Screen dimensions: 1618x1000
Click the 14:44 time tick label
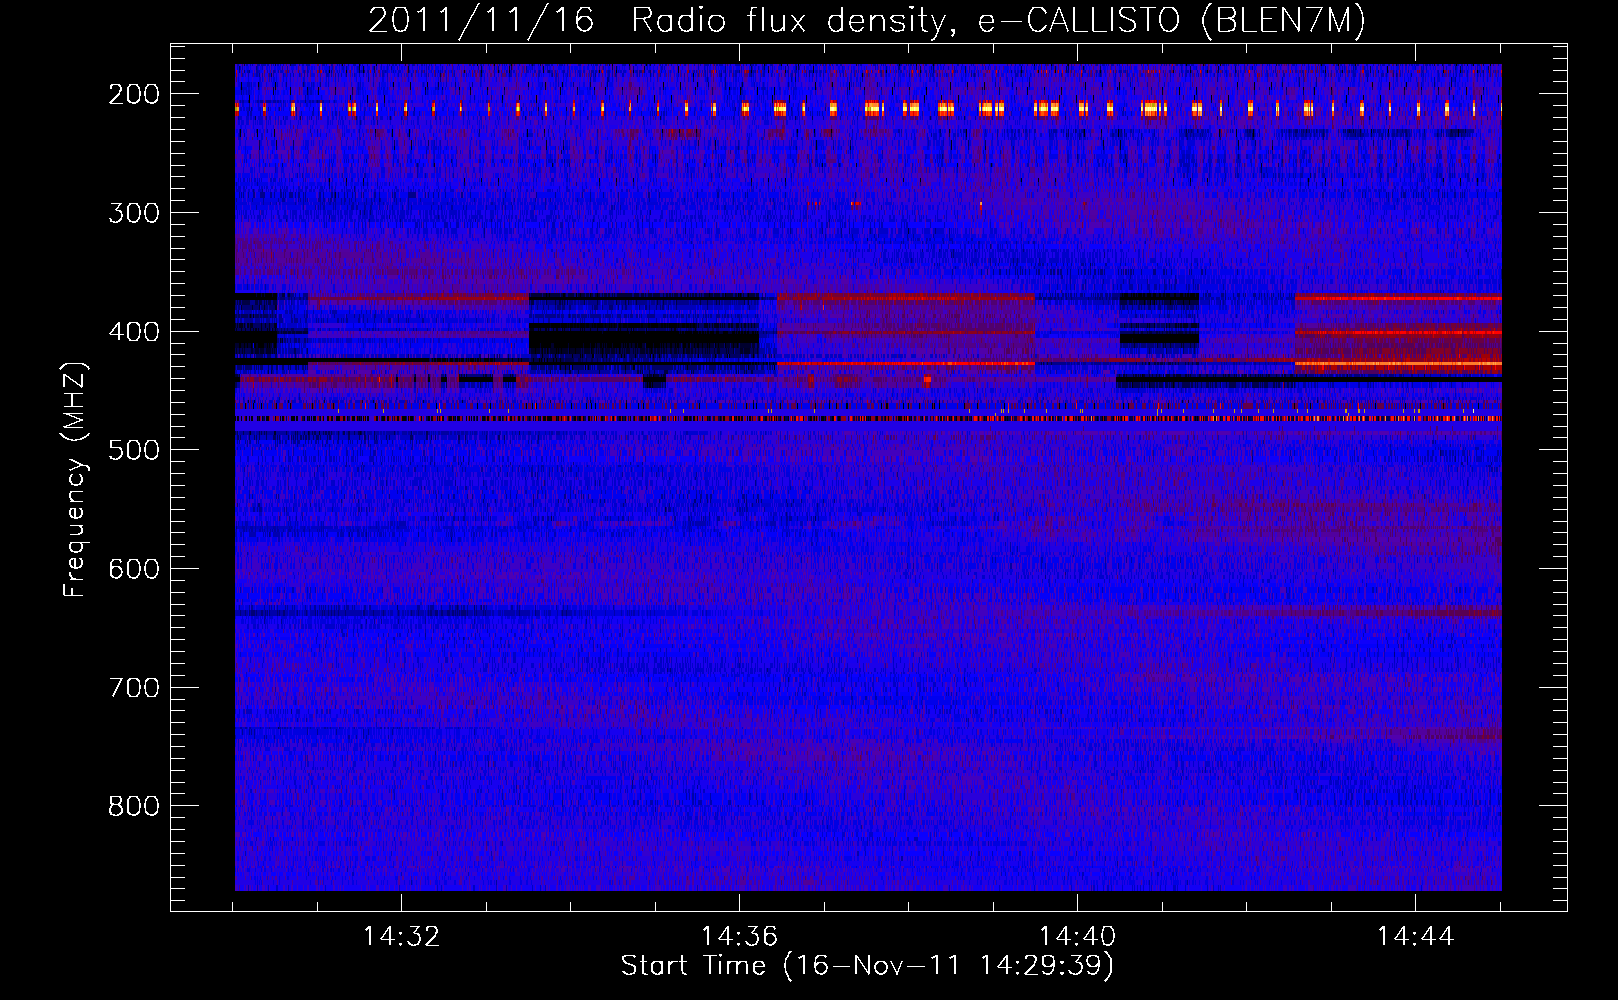click(1415, 937)
